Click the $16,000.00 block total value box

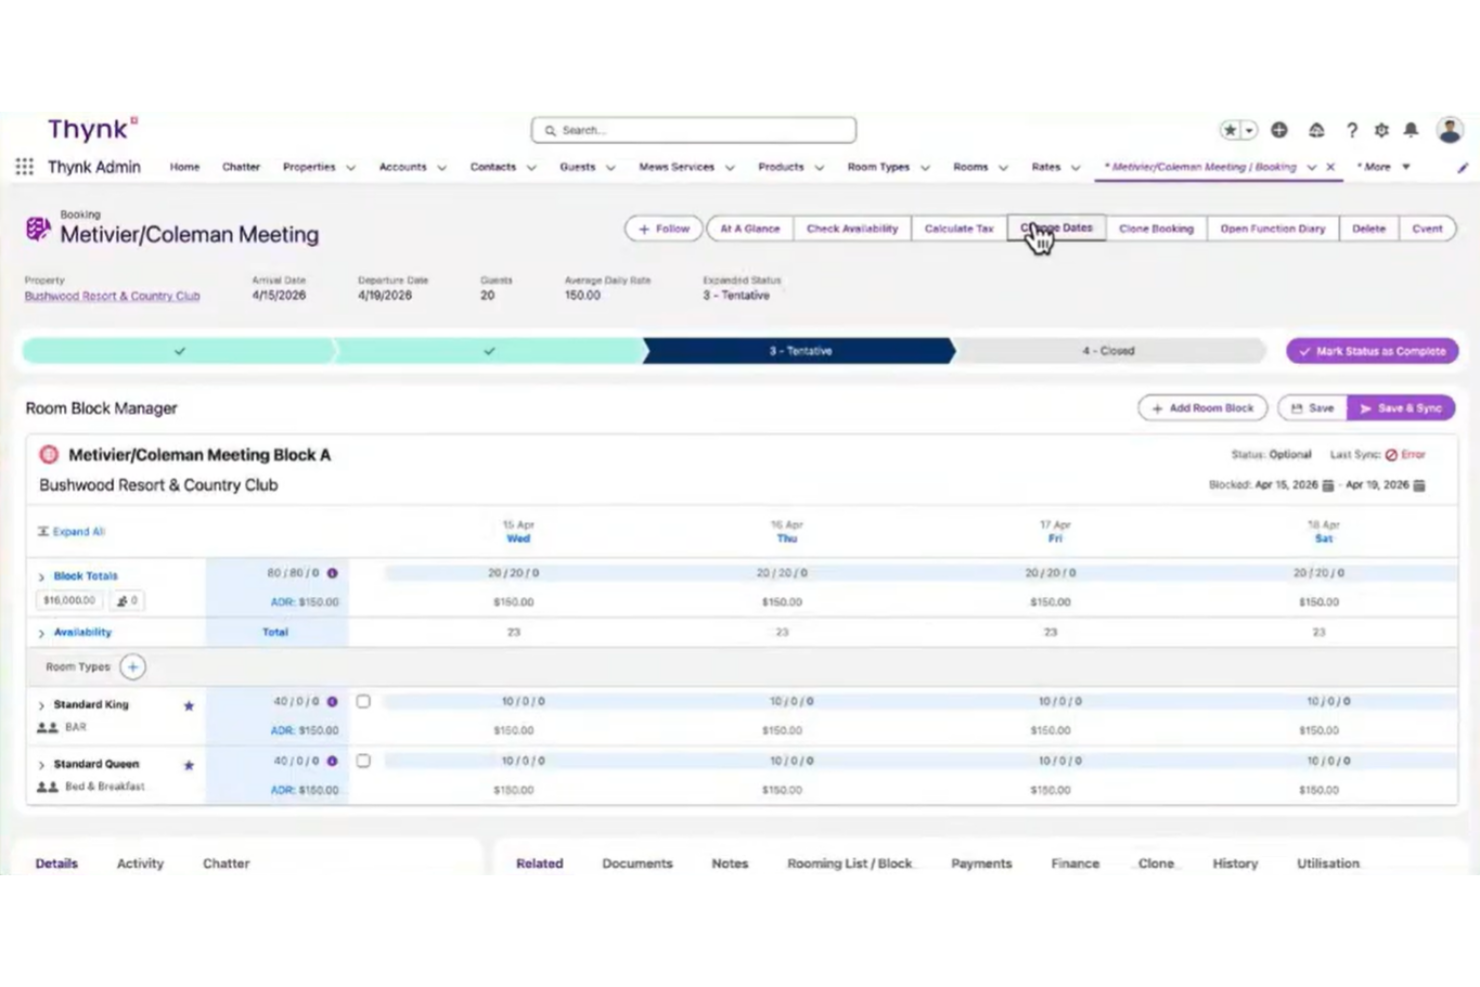pos(69,600)
